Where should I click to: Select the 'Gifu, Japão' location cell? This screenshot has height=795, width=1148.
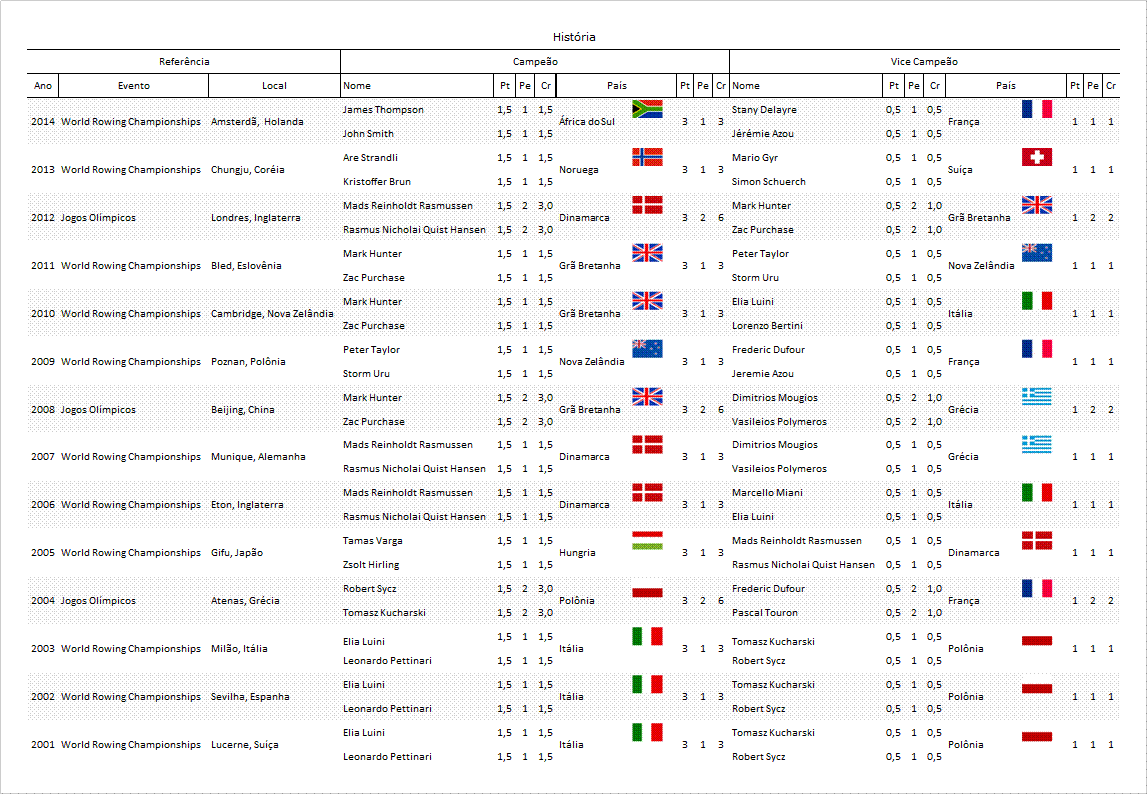pos(236,553)
